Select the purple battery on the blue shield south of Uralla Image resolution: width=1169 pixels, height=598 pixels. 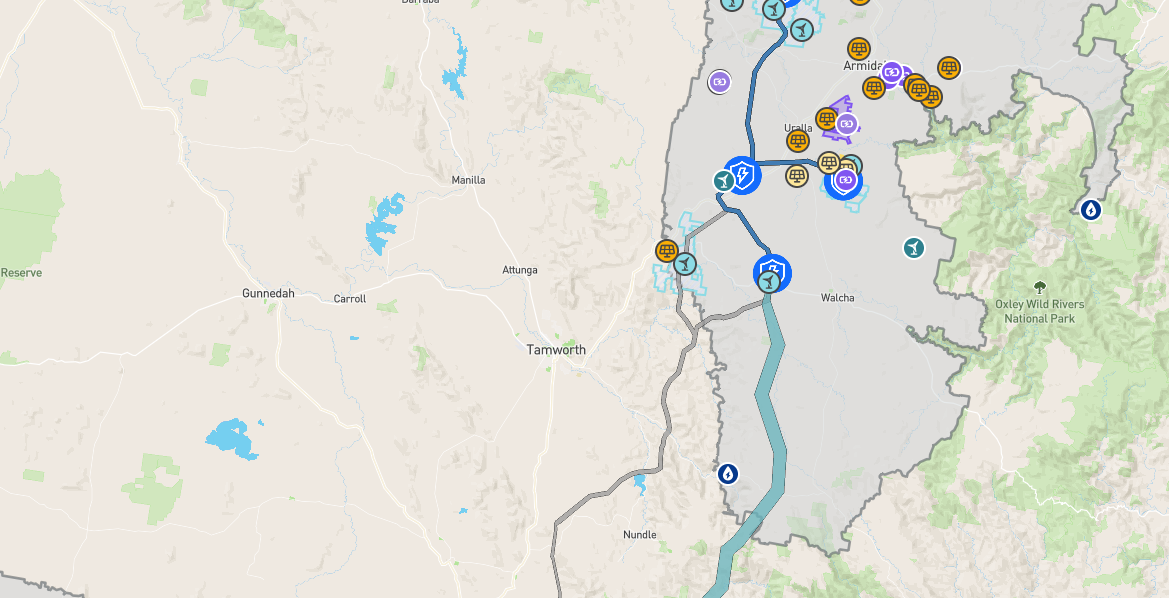point(845,180)
